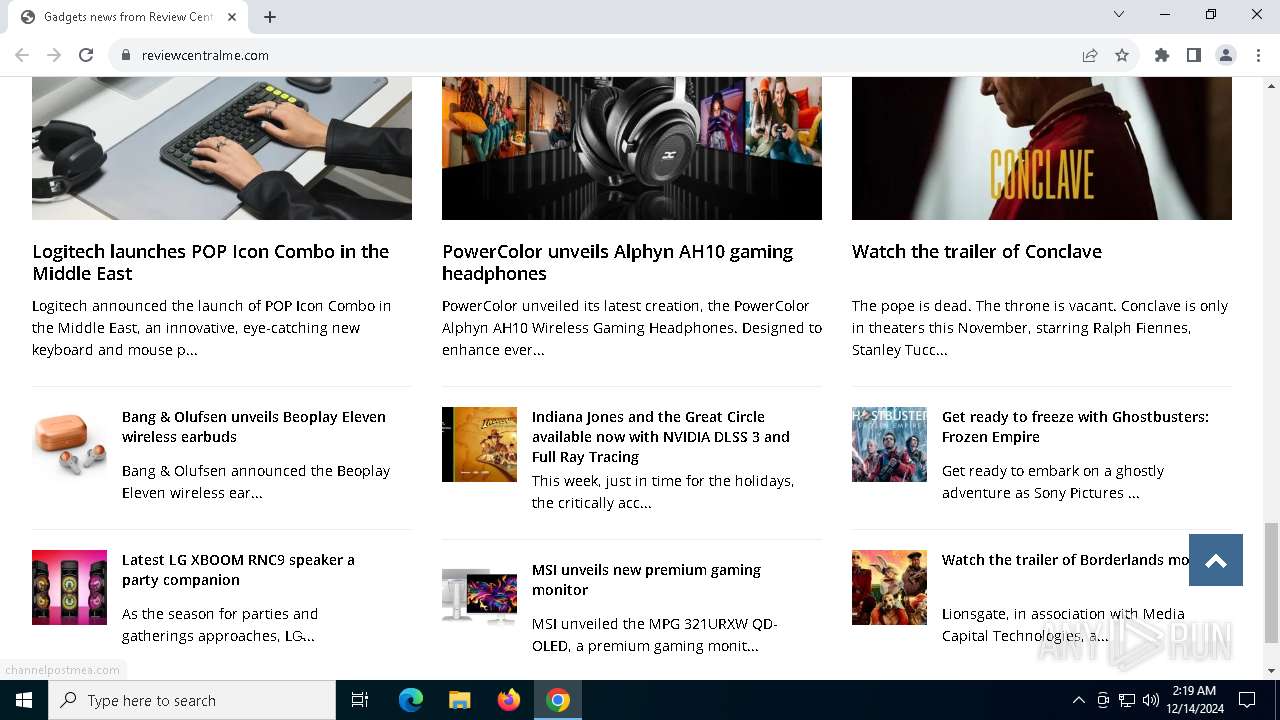Open a new browser tab
1280x720 pixels.
coord(270,17)
